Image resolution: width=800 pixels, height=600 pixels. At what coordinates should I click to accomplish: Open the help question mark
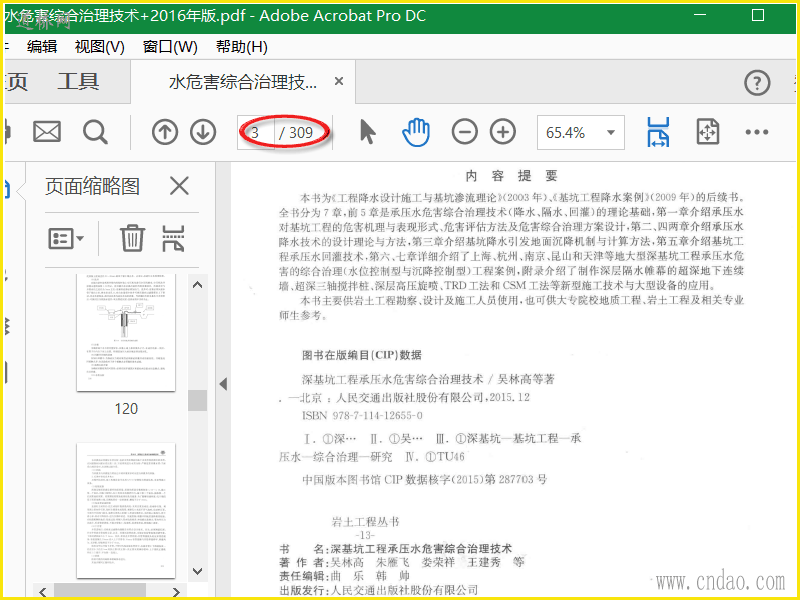[757, 83]
